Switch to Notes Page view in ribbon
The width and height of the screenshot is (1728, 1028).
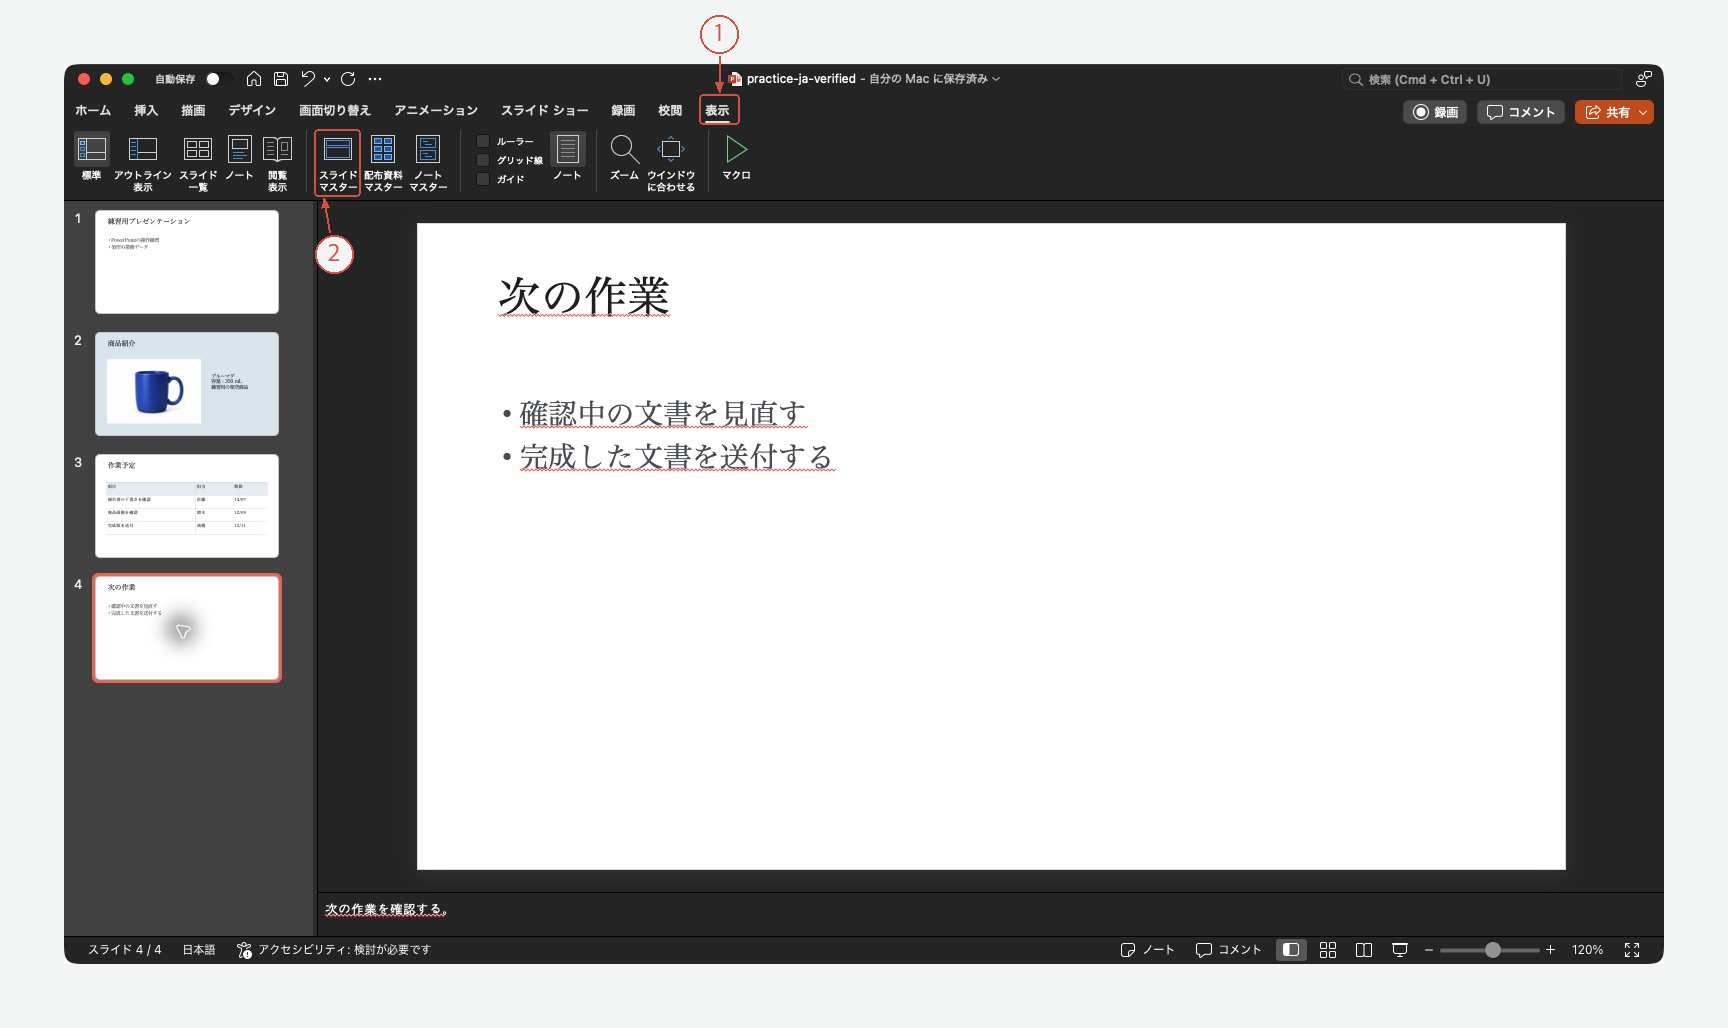pos(240,158)
